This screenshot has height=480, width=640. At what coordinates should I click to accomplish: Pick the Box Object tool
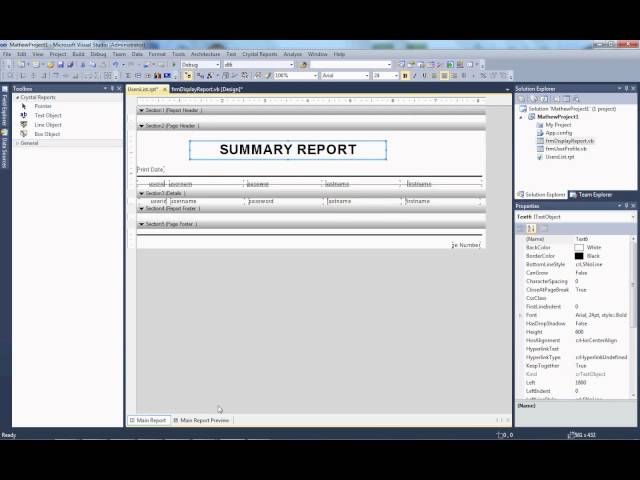(x=47, y=134)
